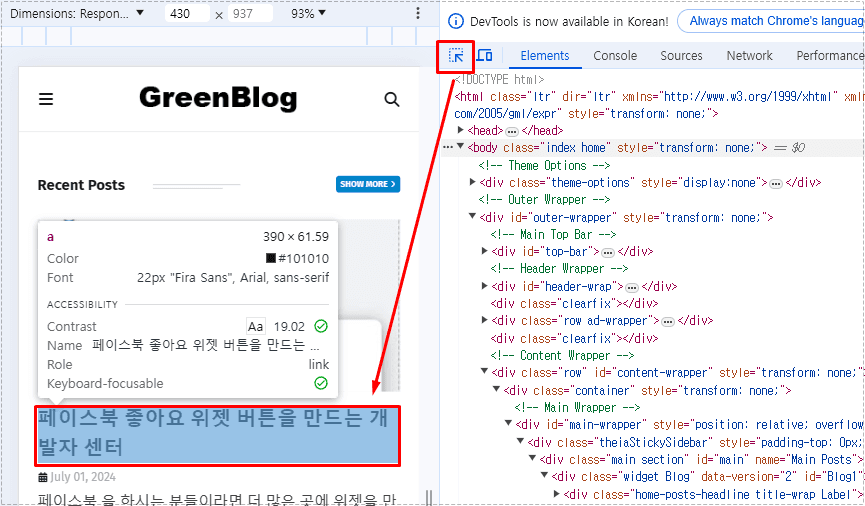Click the Recent Posts heading
The width and height of the screenshot is (865, 506).
point(81,185)
